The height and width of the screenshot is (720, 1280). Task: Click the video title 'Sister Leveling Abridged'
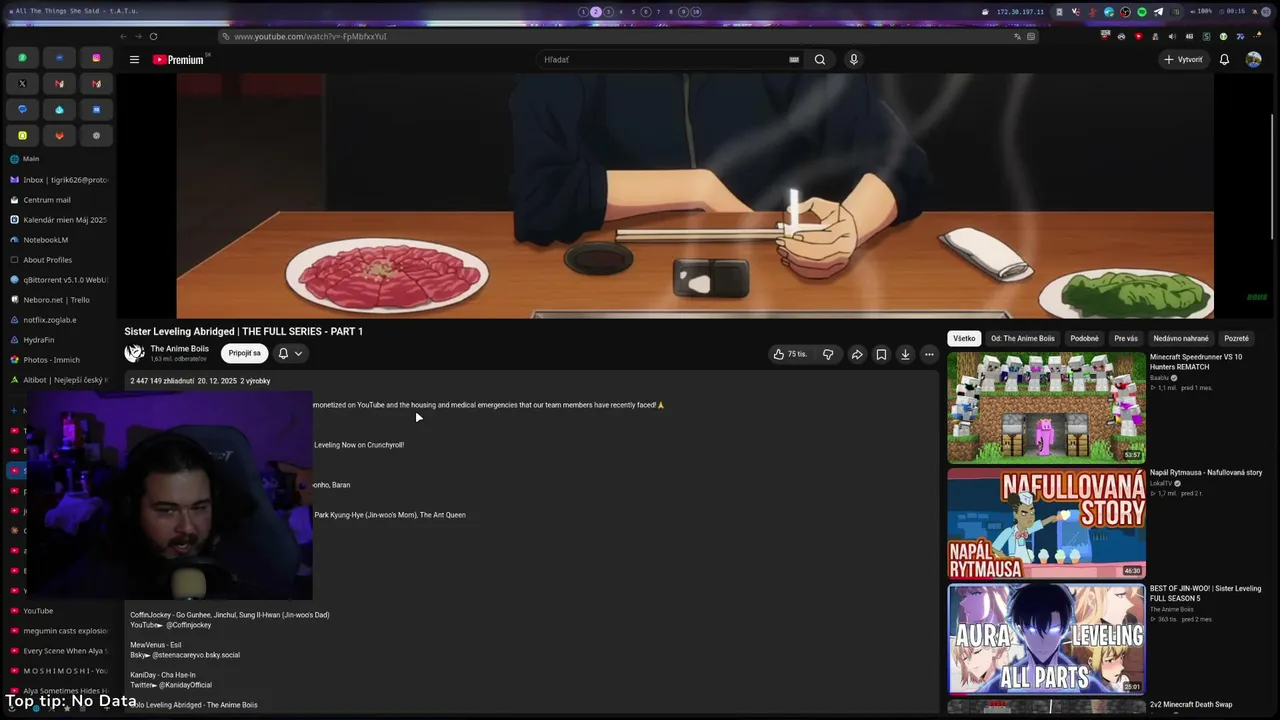point(243,332)
